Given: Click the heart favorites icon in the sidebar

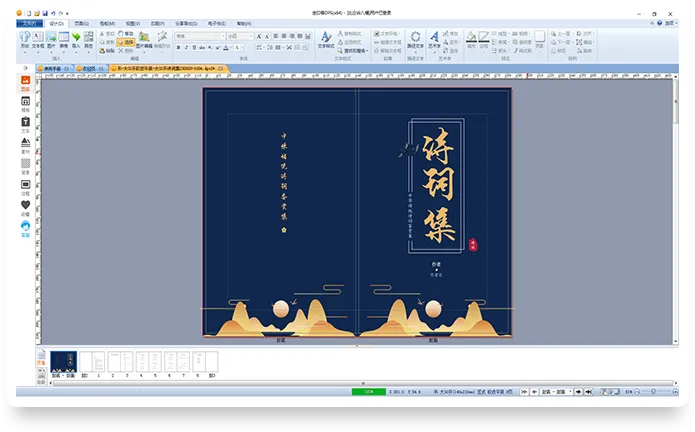Looking at the screenshot, I should click(x=26, y=204).
